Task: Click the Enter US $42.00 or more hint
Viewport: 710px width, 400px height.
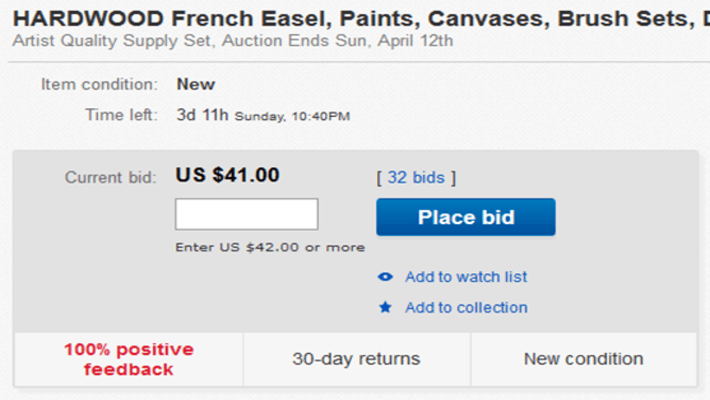Action: tap(270, 247)
